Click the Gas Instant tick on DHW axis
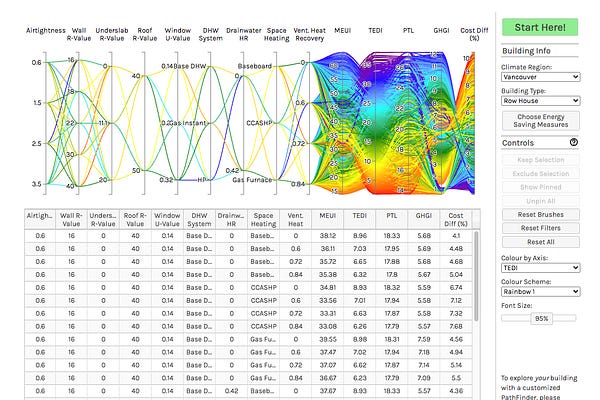Image resolution: width=600 pixels, height=400 pixels. 187,123
